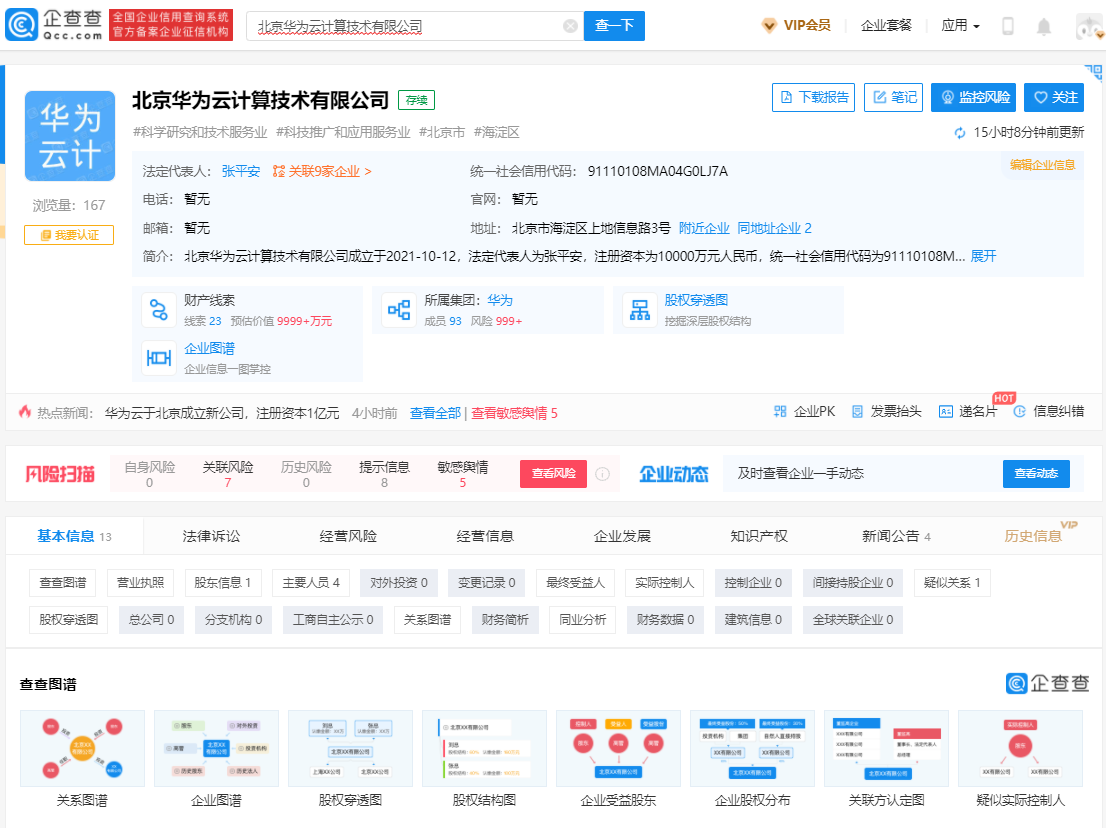
Task: Switch to the 法律诉讼 tab
Action: coord(211,536)
